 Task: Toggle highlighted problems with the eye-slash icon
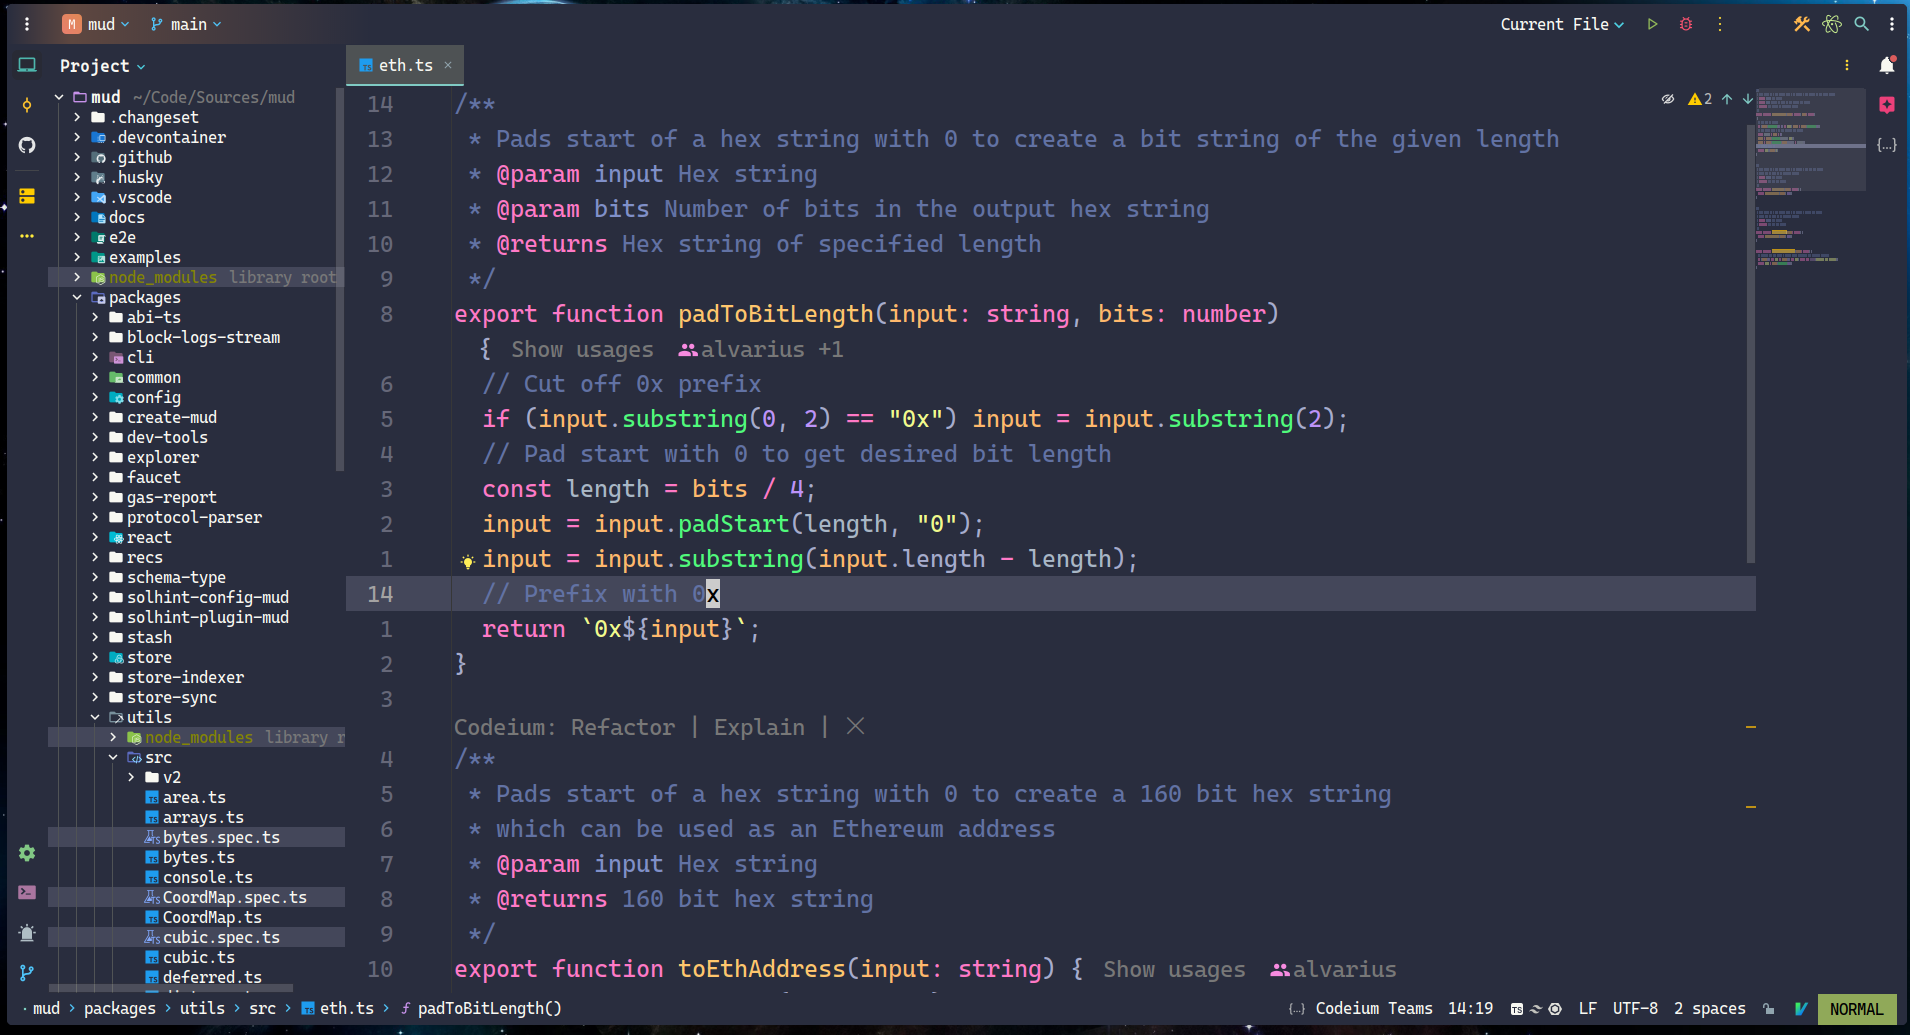[1668, 98]
